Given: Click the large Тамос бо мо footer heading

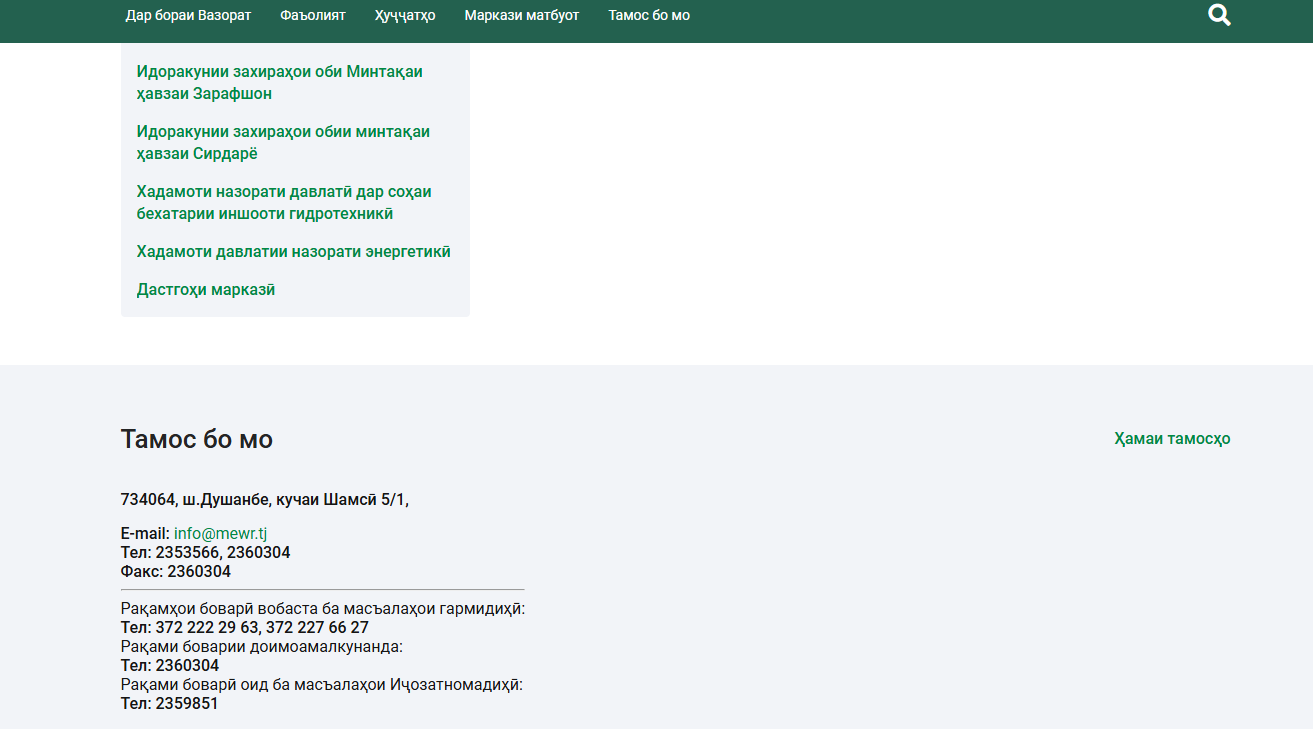Looking at the screenshot, I should (196, 439).
